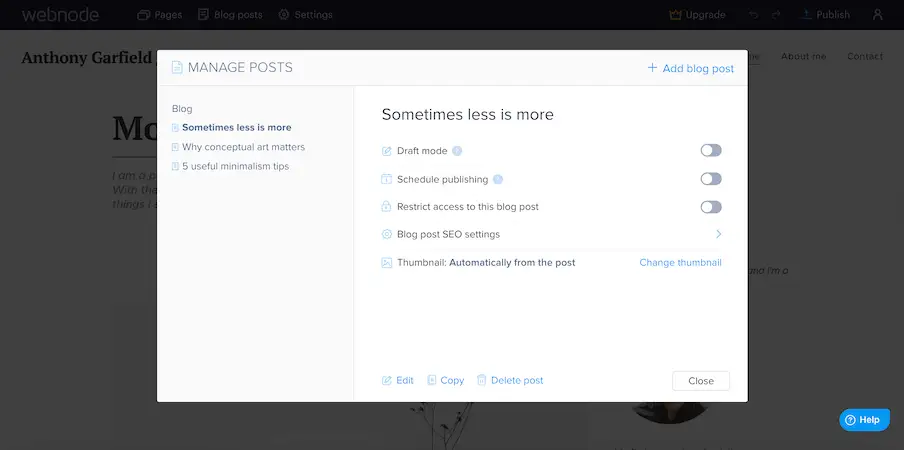The height and width of the screenshot is (450, 904).
Task: Toggle Restrict access to this blog post
Action: [x=710, y=207]
